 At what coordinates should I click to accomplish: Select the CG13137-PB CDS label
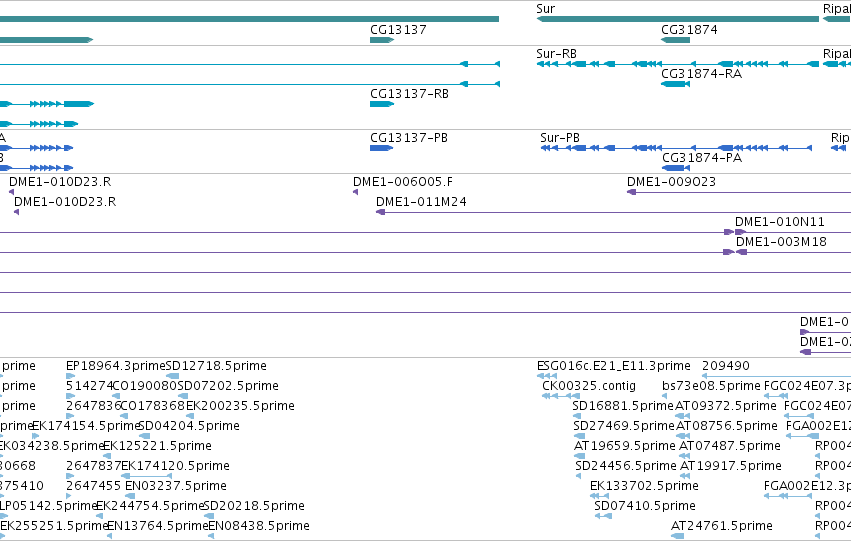(409, 138)
